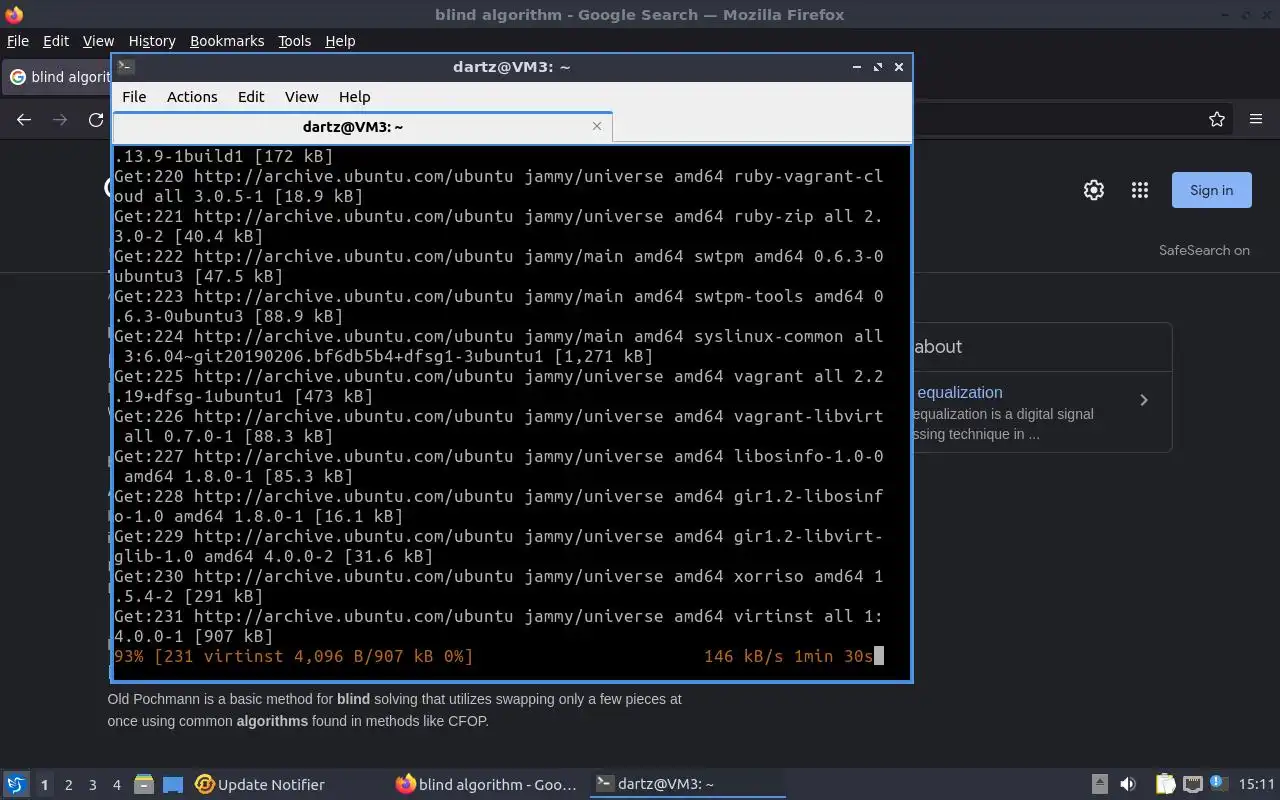
Task: Open the terminal Help menu
Action: pos(355,97)
